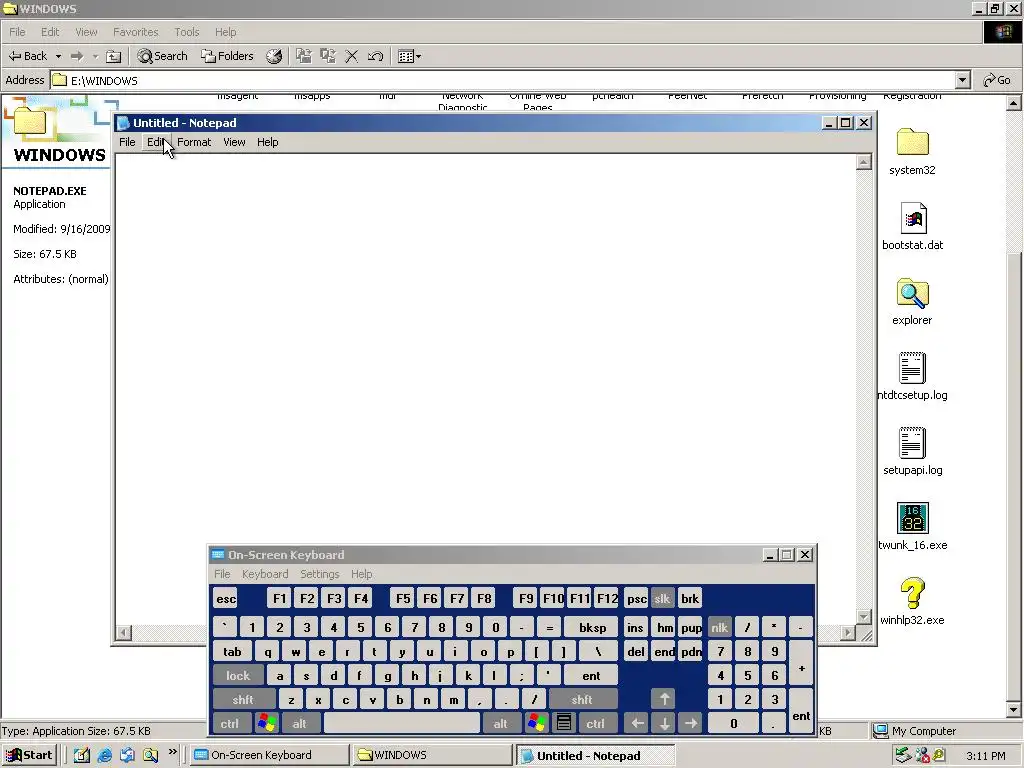This screenshot has height=768, width=1024.
Task: Open the History icon in Explorer toolbar
Action: (x=274, y=56)
